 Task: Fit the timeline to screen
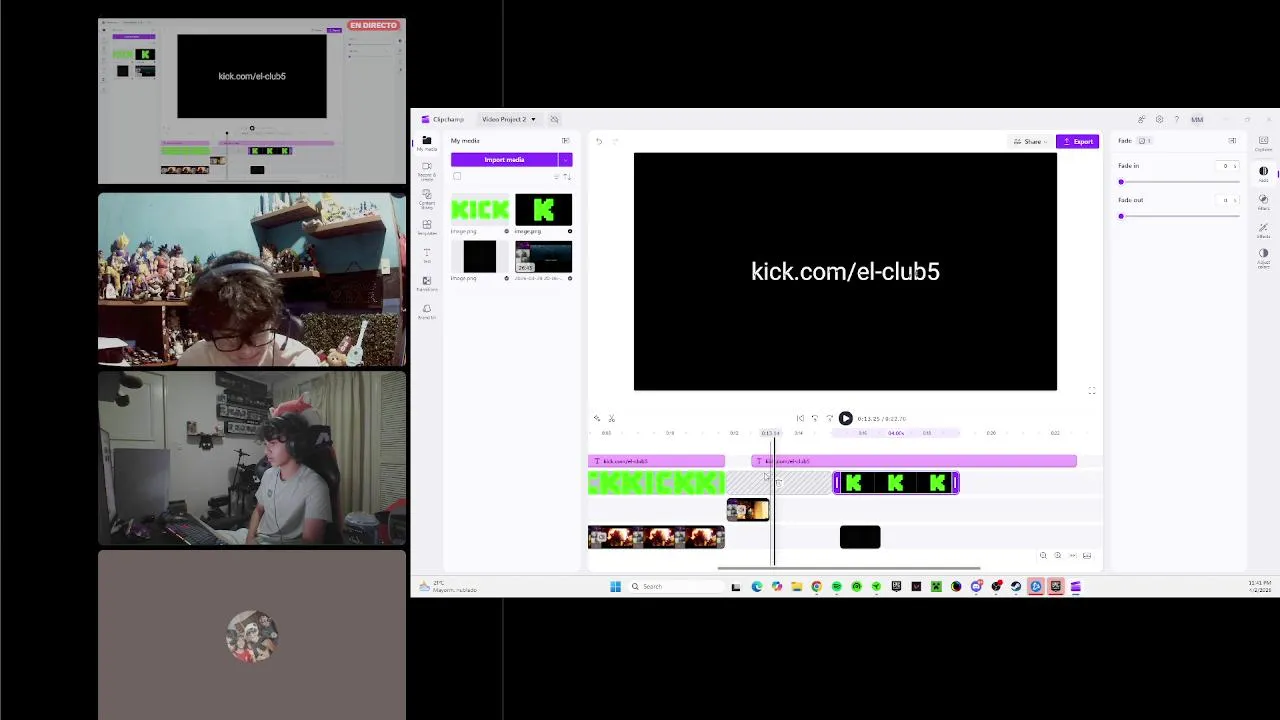(x=1073, y=556)
